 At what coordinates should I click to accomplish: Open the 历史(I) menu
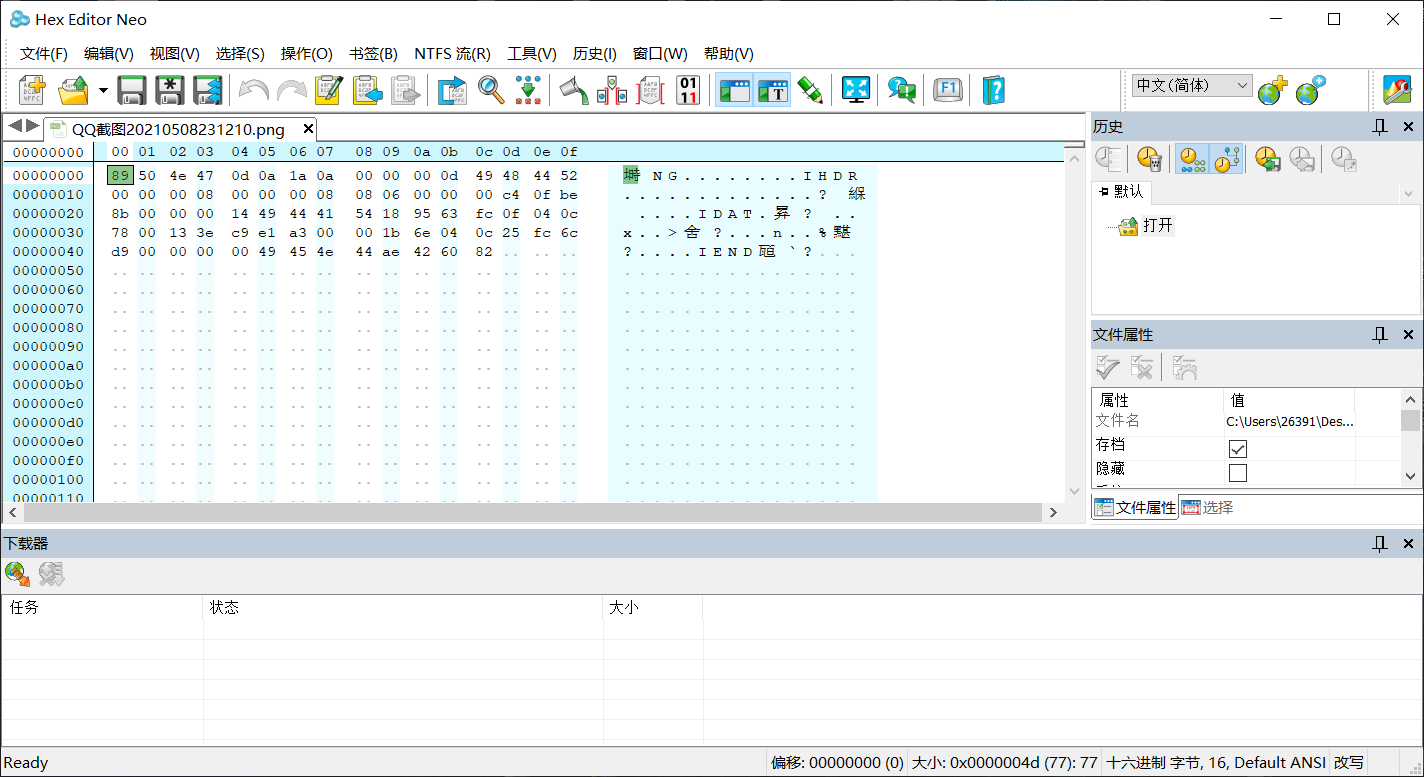pyautogui.click(x=595, y=54)
